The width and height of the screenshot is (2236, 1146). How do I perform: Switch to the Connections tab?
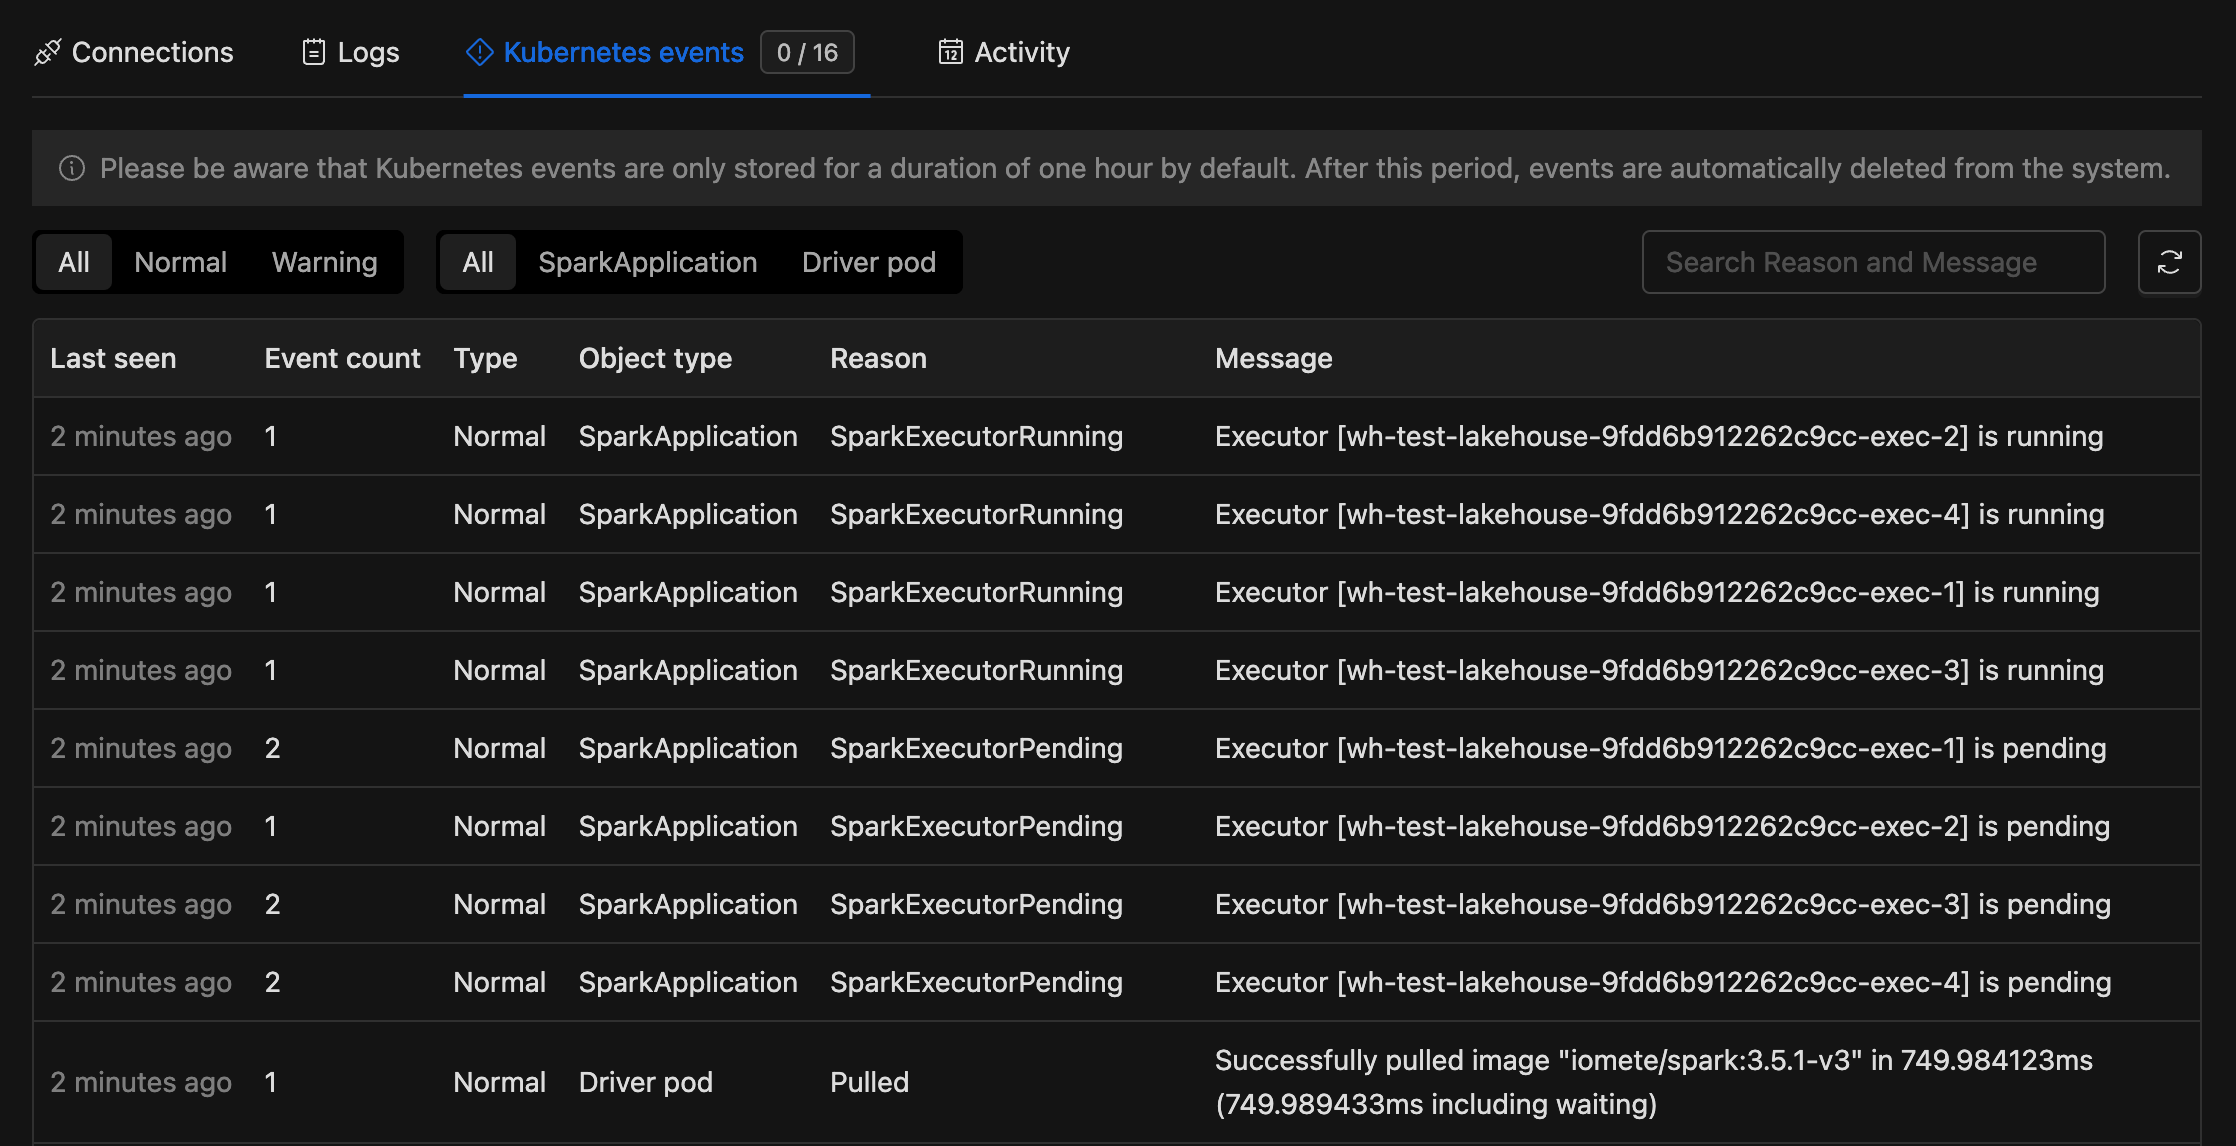tap(133, 50)
